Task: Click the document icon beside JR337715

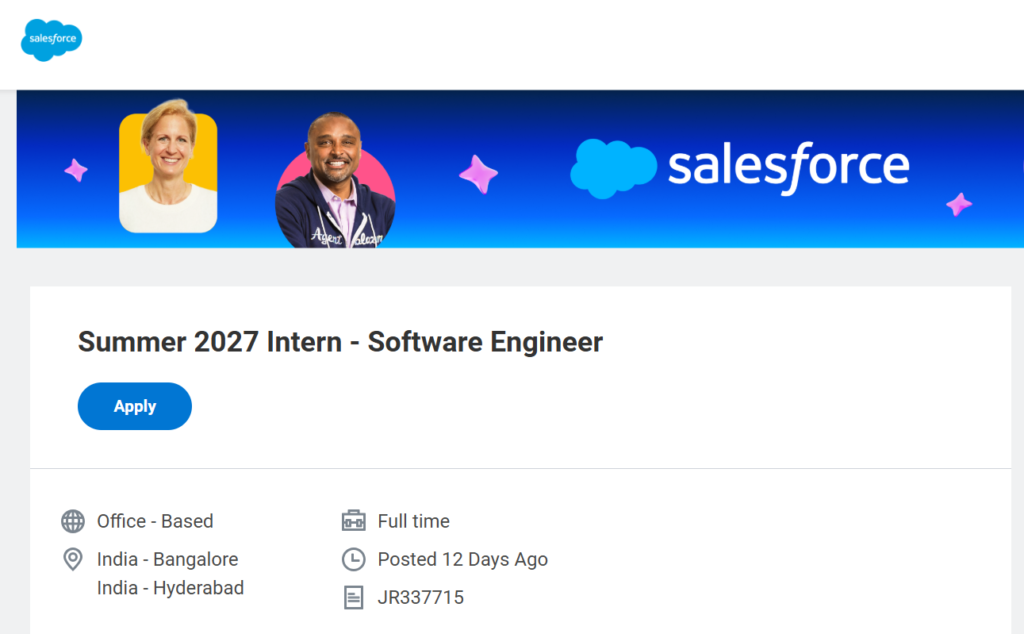Action: tap(353, 597)
